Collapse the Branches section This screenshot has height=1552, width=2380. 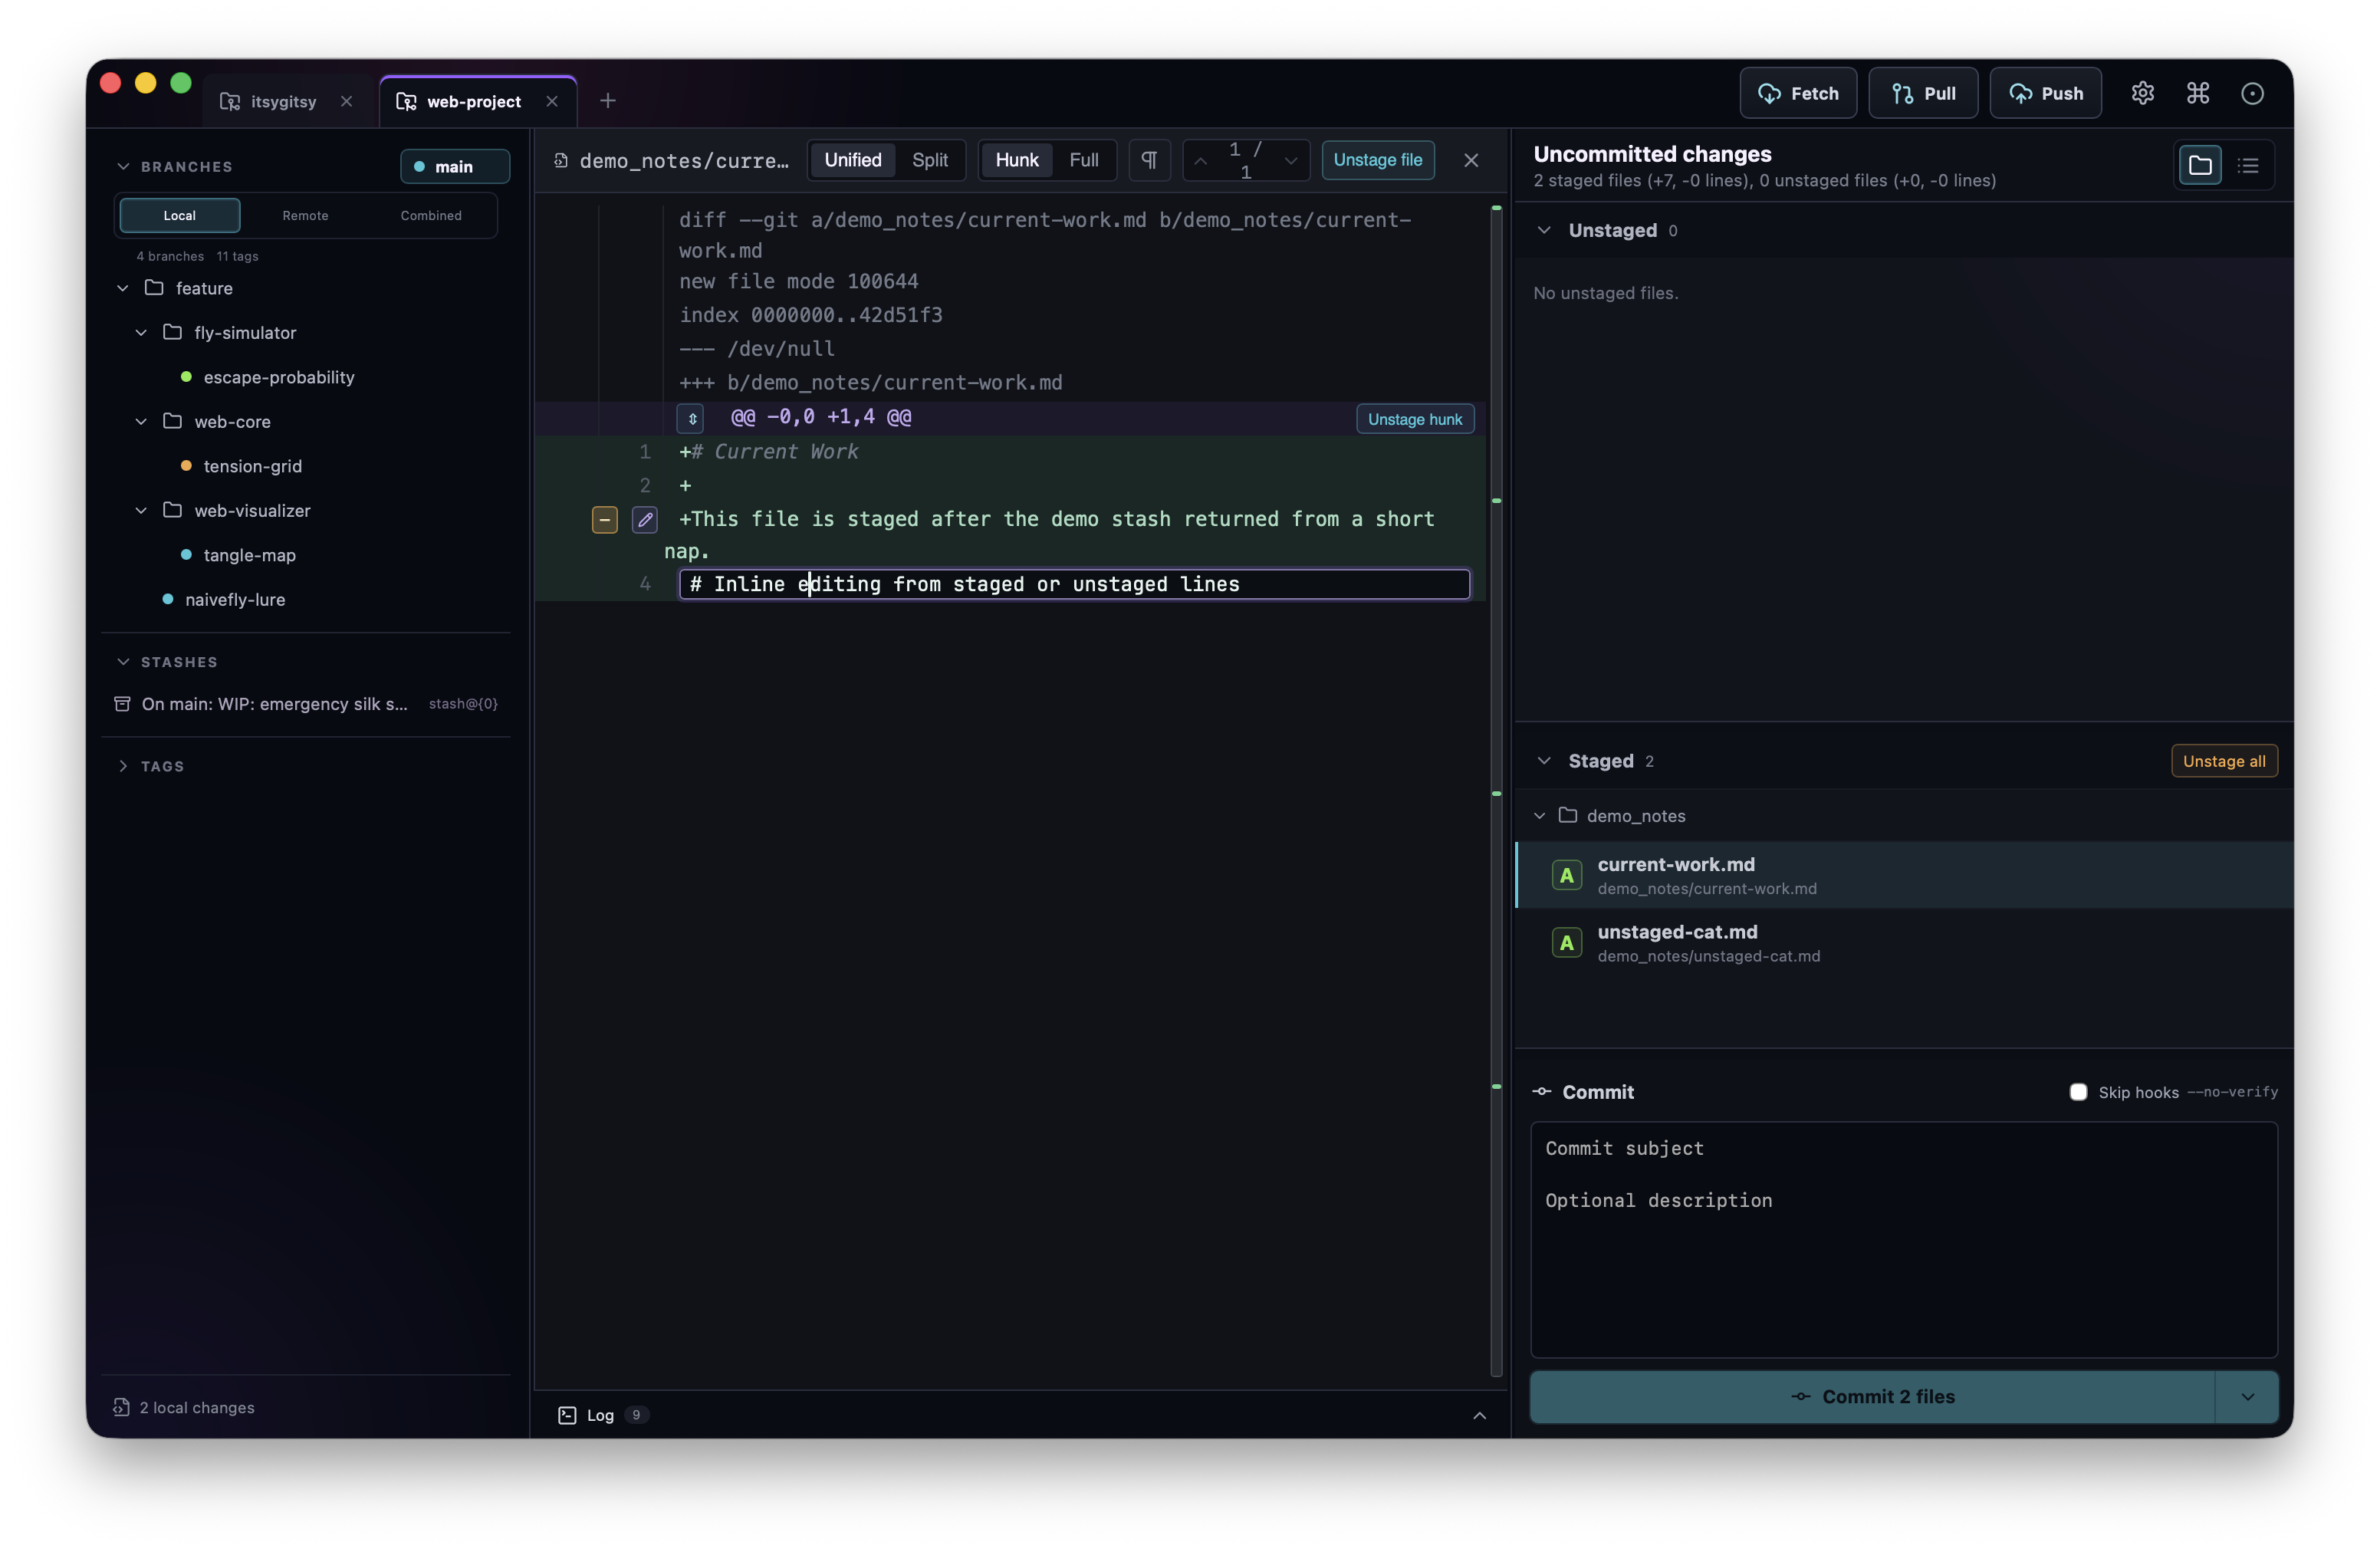click(x=123, y=166)
